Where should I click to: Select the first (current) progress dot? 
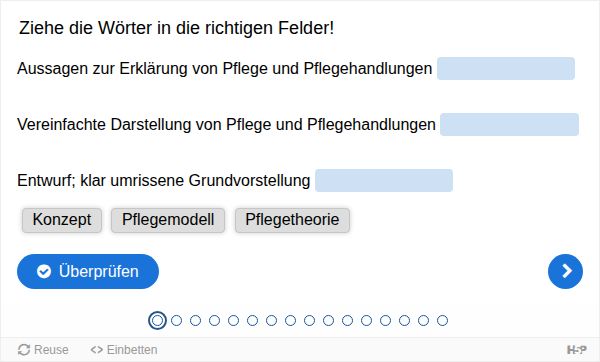(x=157, y=320)
